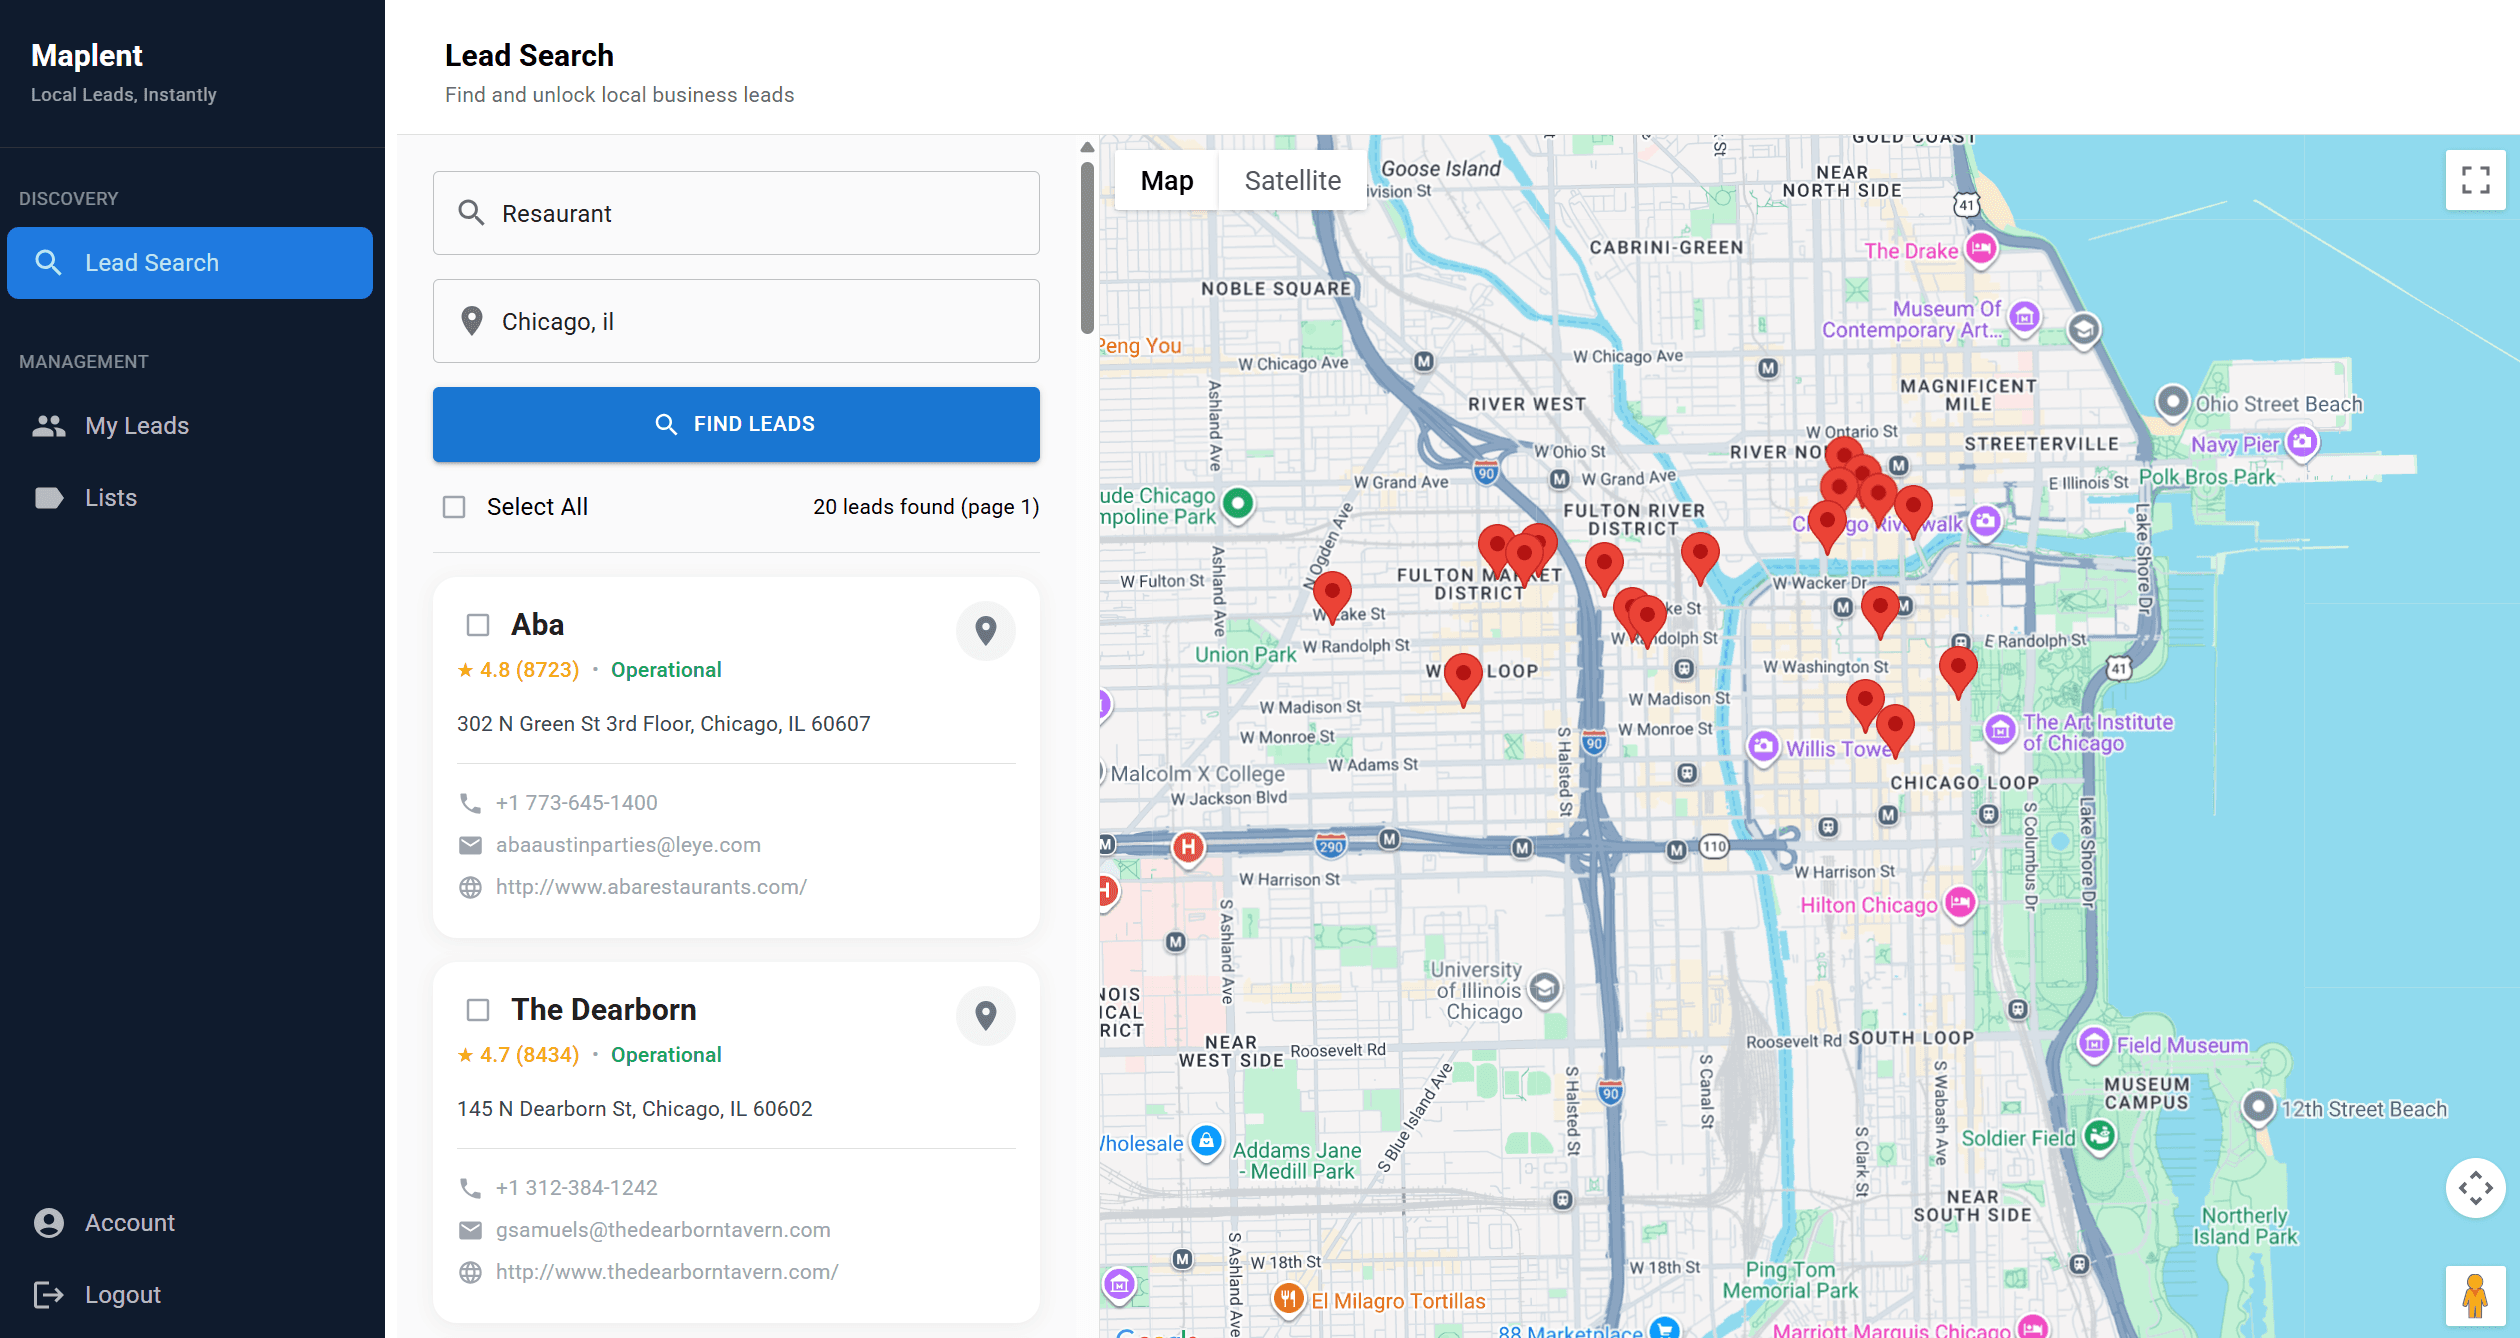Viewport: 2520px width, 1338px height.
Task: Enable the Select All checkbox
Action: [x=454, y=507]
